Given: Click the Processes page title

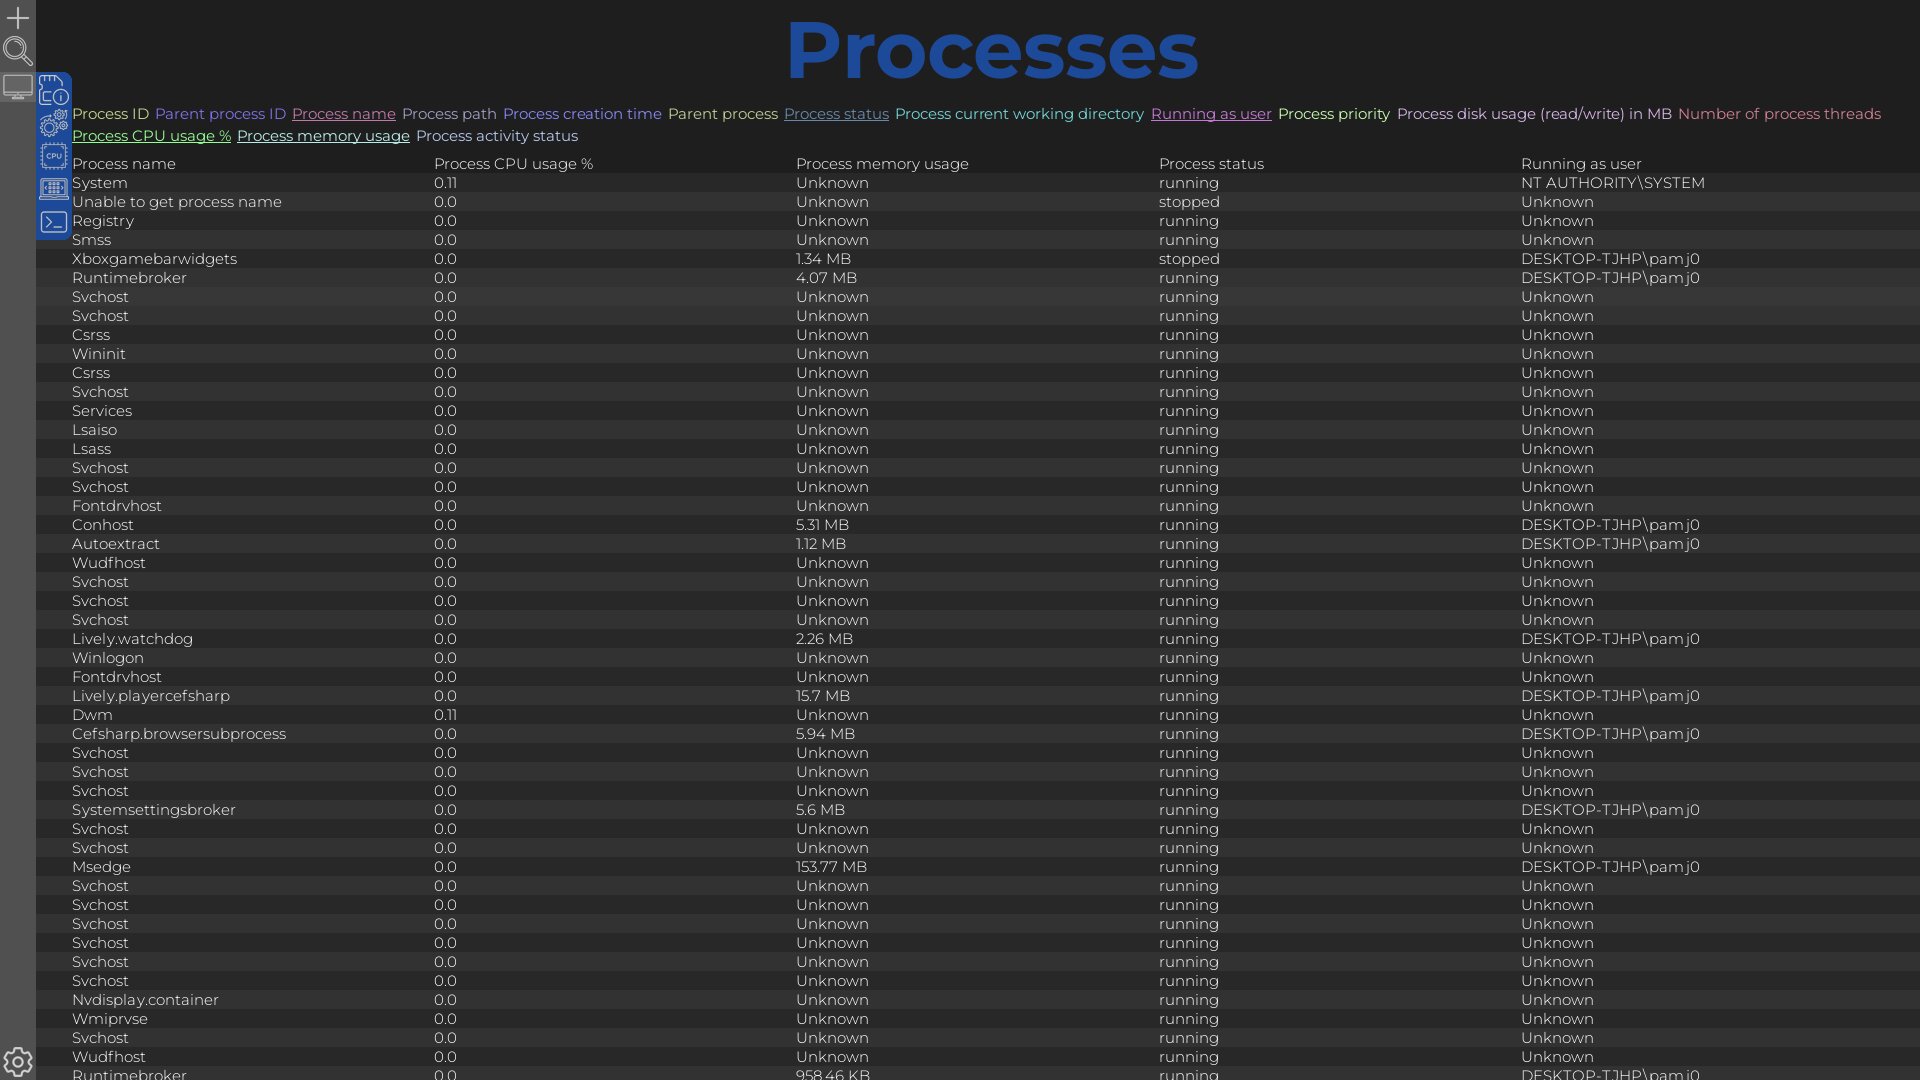Looking at the screenshot, I should pyautogui.click(x=991, y=50).
